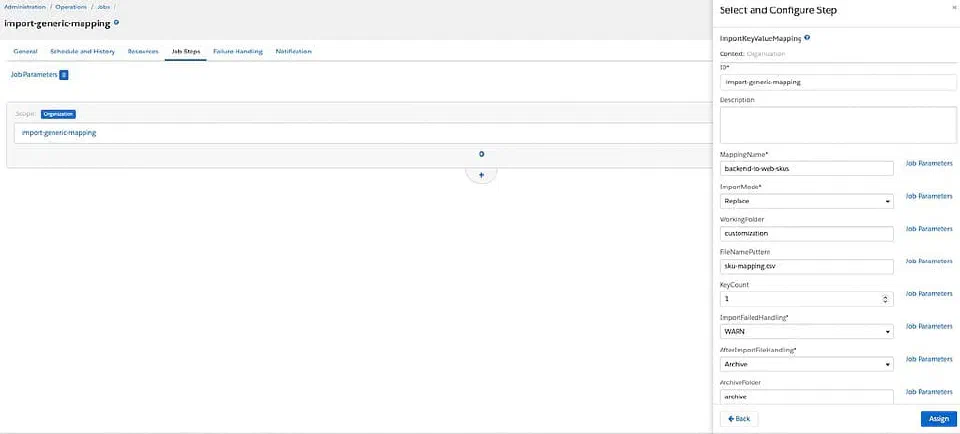Screen dimensions: 960x434
Task: Navigate to Administration breadcrumb
Action: (24, 7)
